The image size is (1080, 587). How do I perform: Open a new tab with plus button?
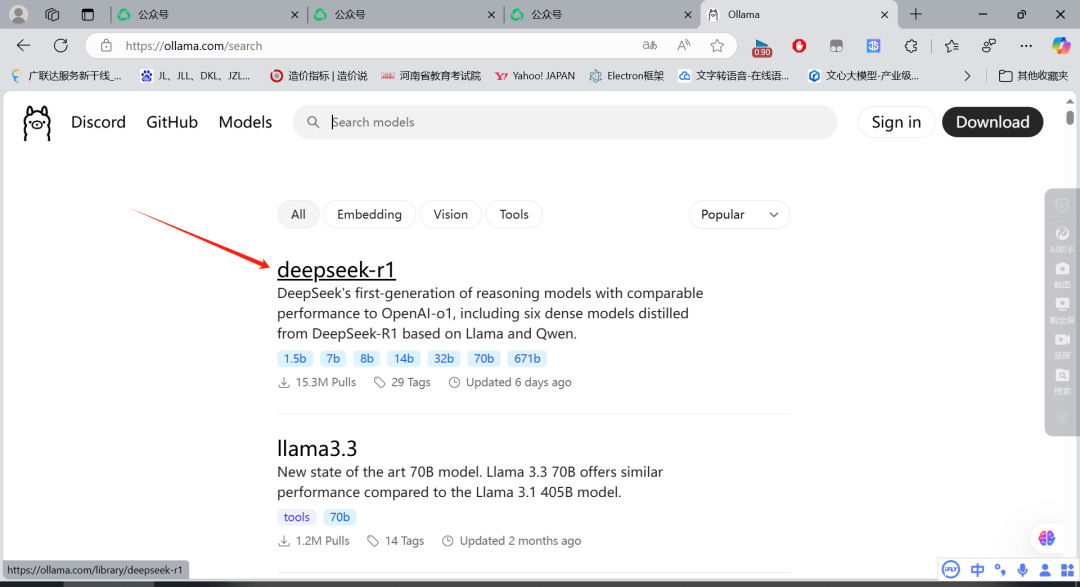[915, 14]
